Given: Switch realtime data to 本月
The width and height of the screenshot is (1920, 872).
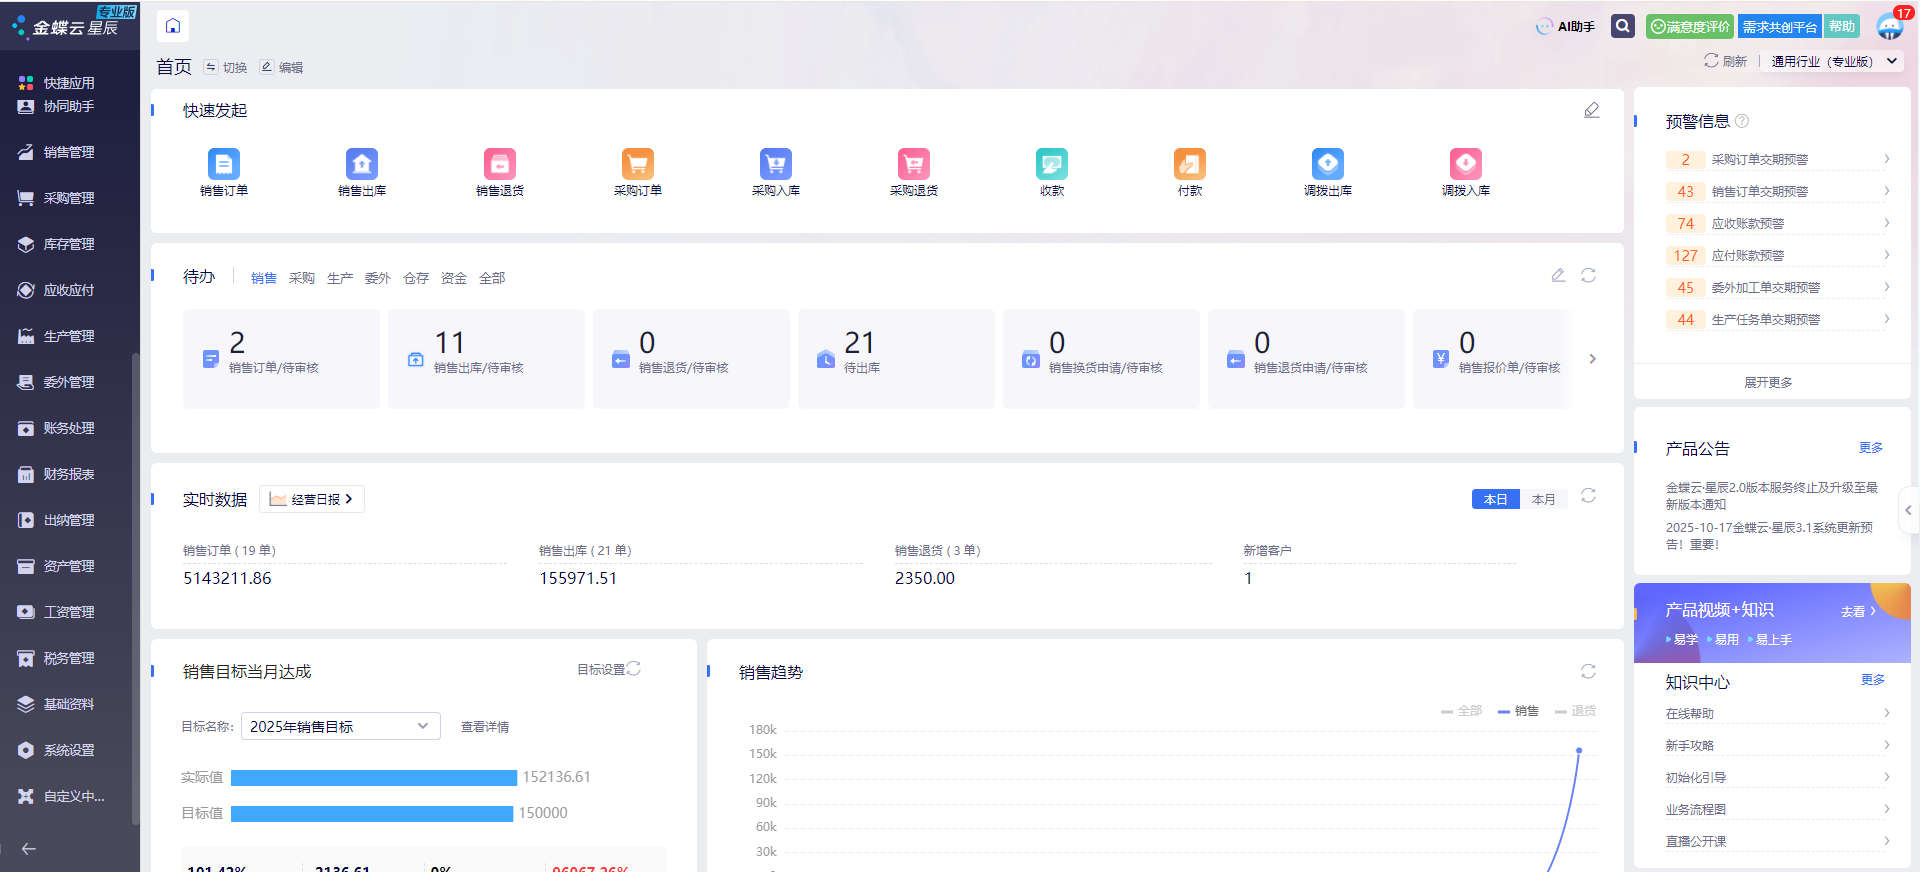Looking at the screenshot, I should tap(1543, 499).
